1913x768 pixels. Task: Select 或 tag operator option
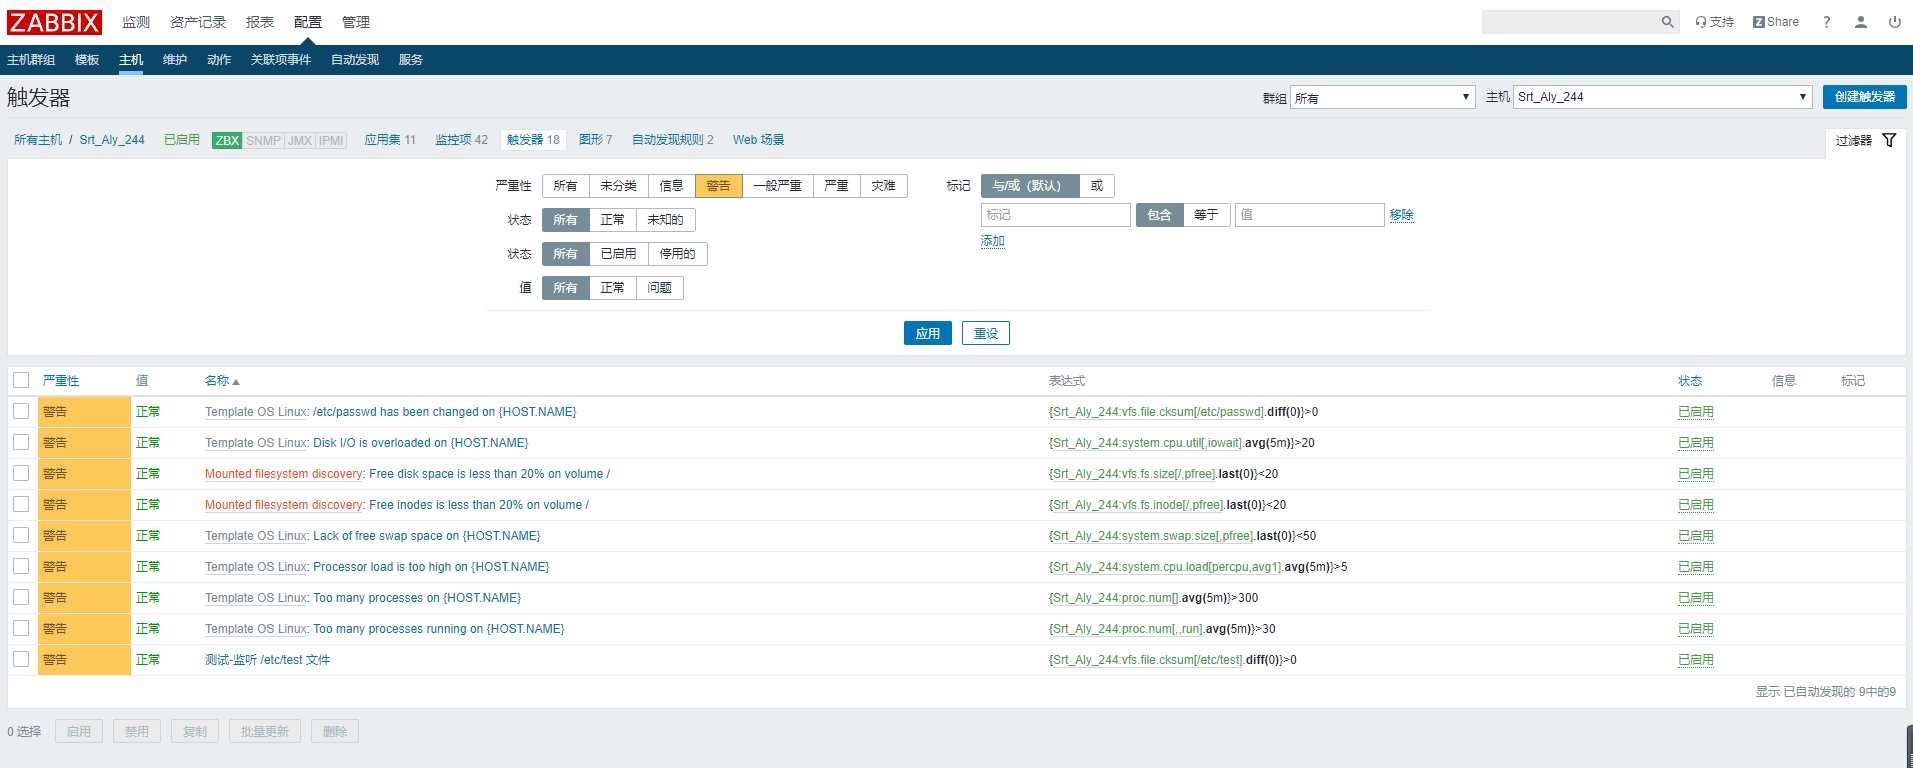pos(1097,186)
